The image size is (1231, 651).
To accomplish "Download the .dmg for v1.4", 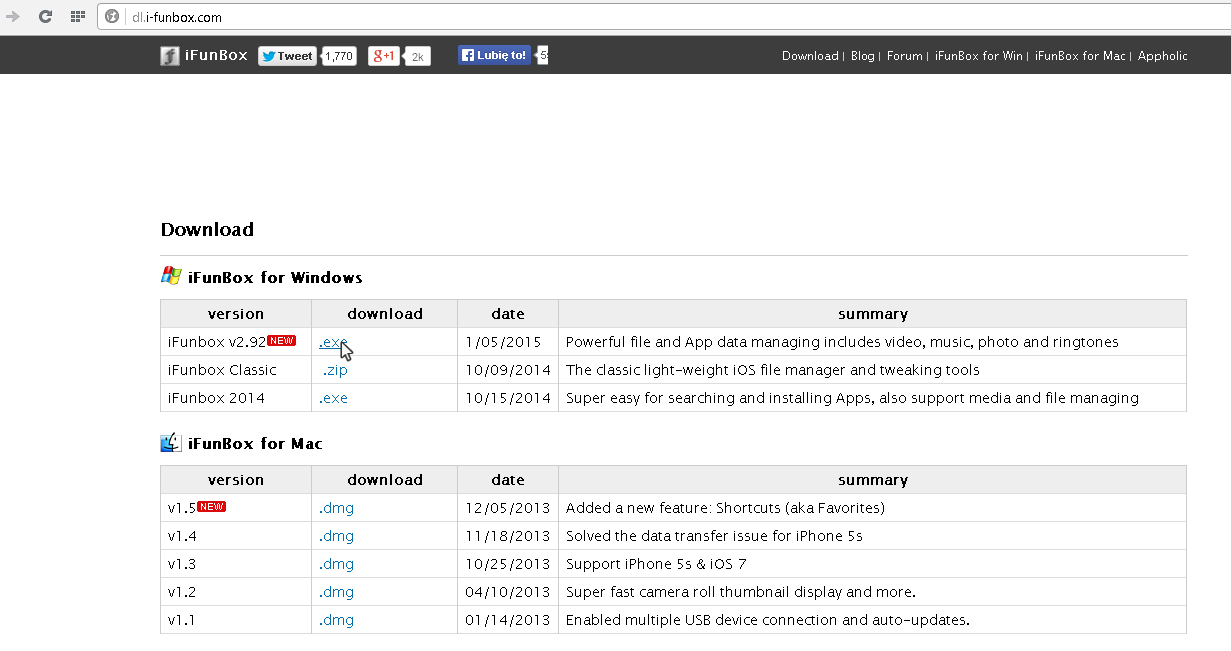I will point(336,536).
